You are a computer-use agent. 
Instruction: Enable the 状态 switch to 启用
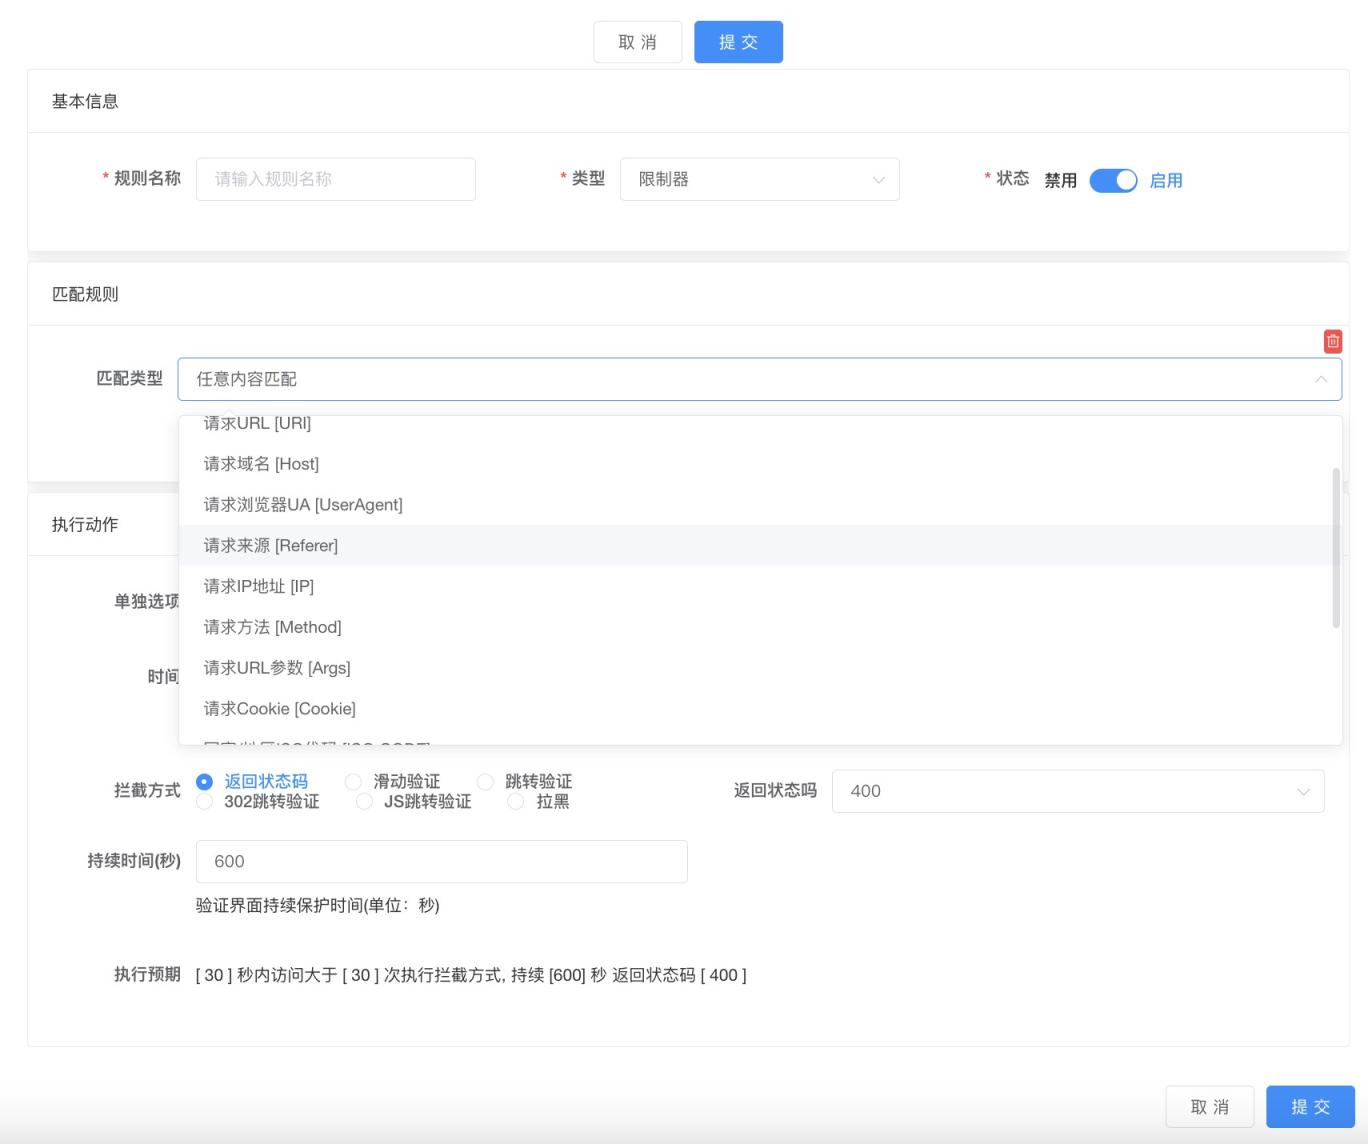pos(1113,181)
